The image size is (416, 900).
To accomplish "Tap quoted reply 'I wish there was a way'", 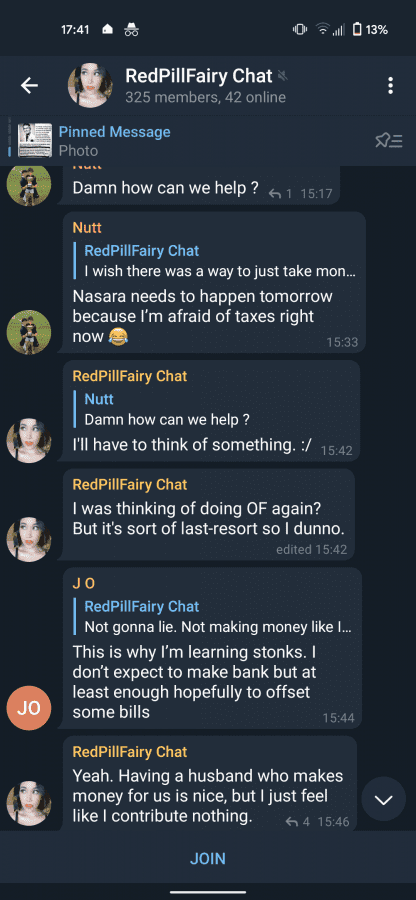I will 220,262.
